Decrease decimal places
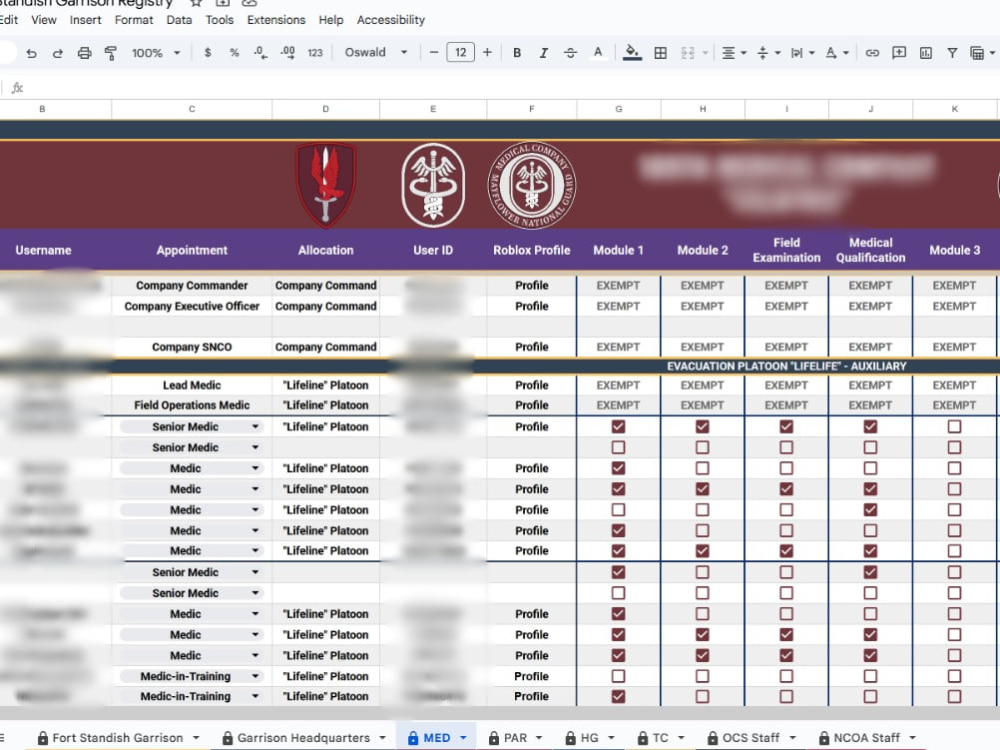The height and width of the screenshot is (750, 1000). point(260,53)
